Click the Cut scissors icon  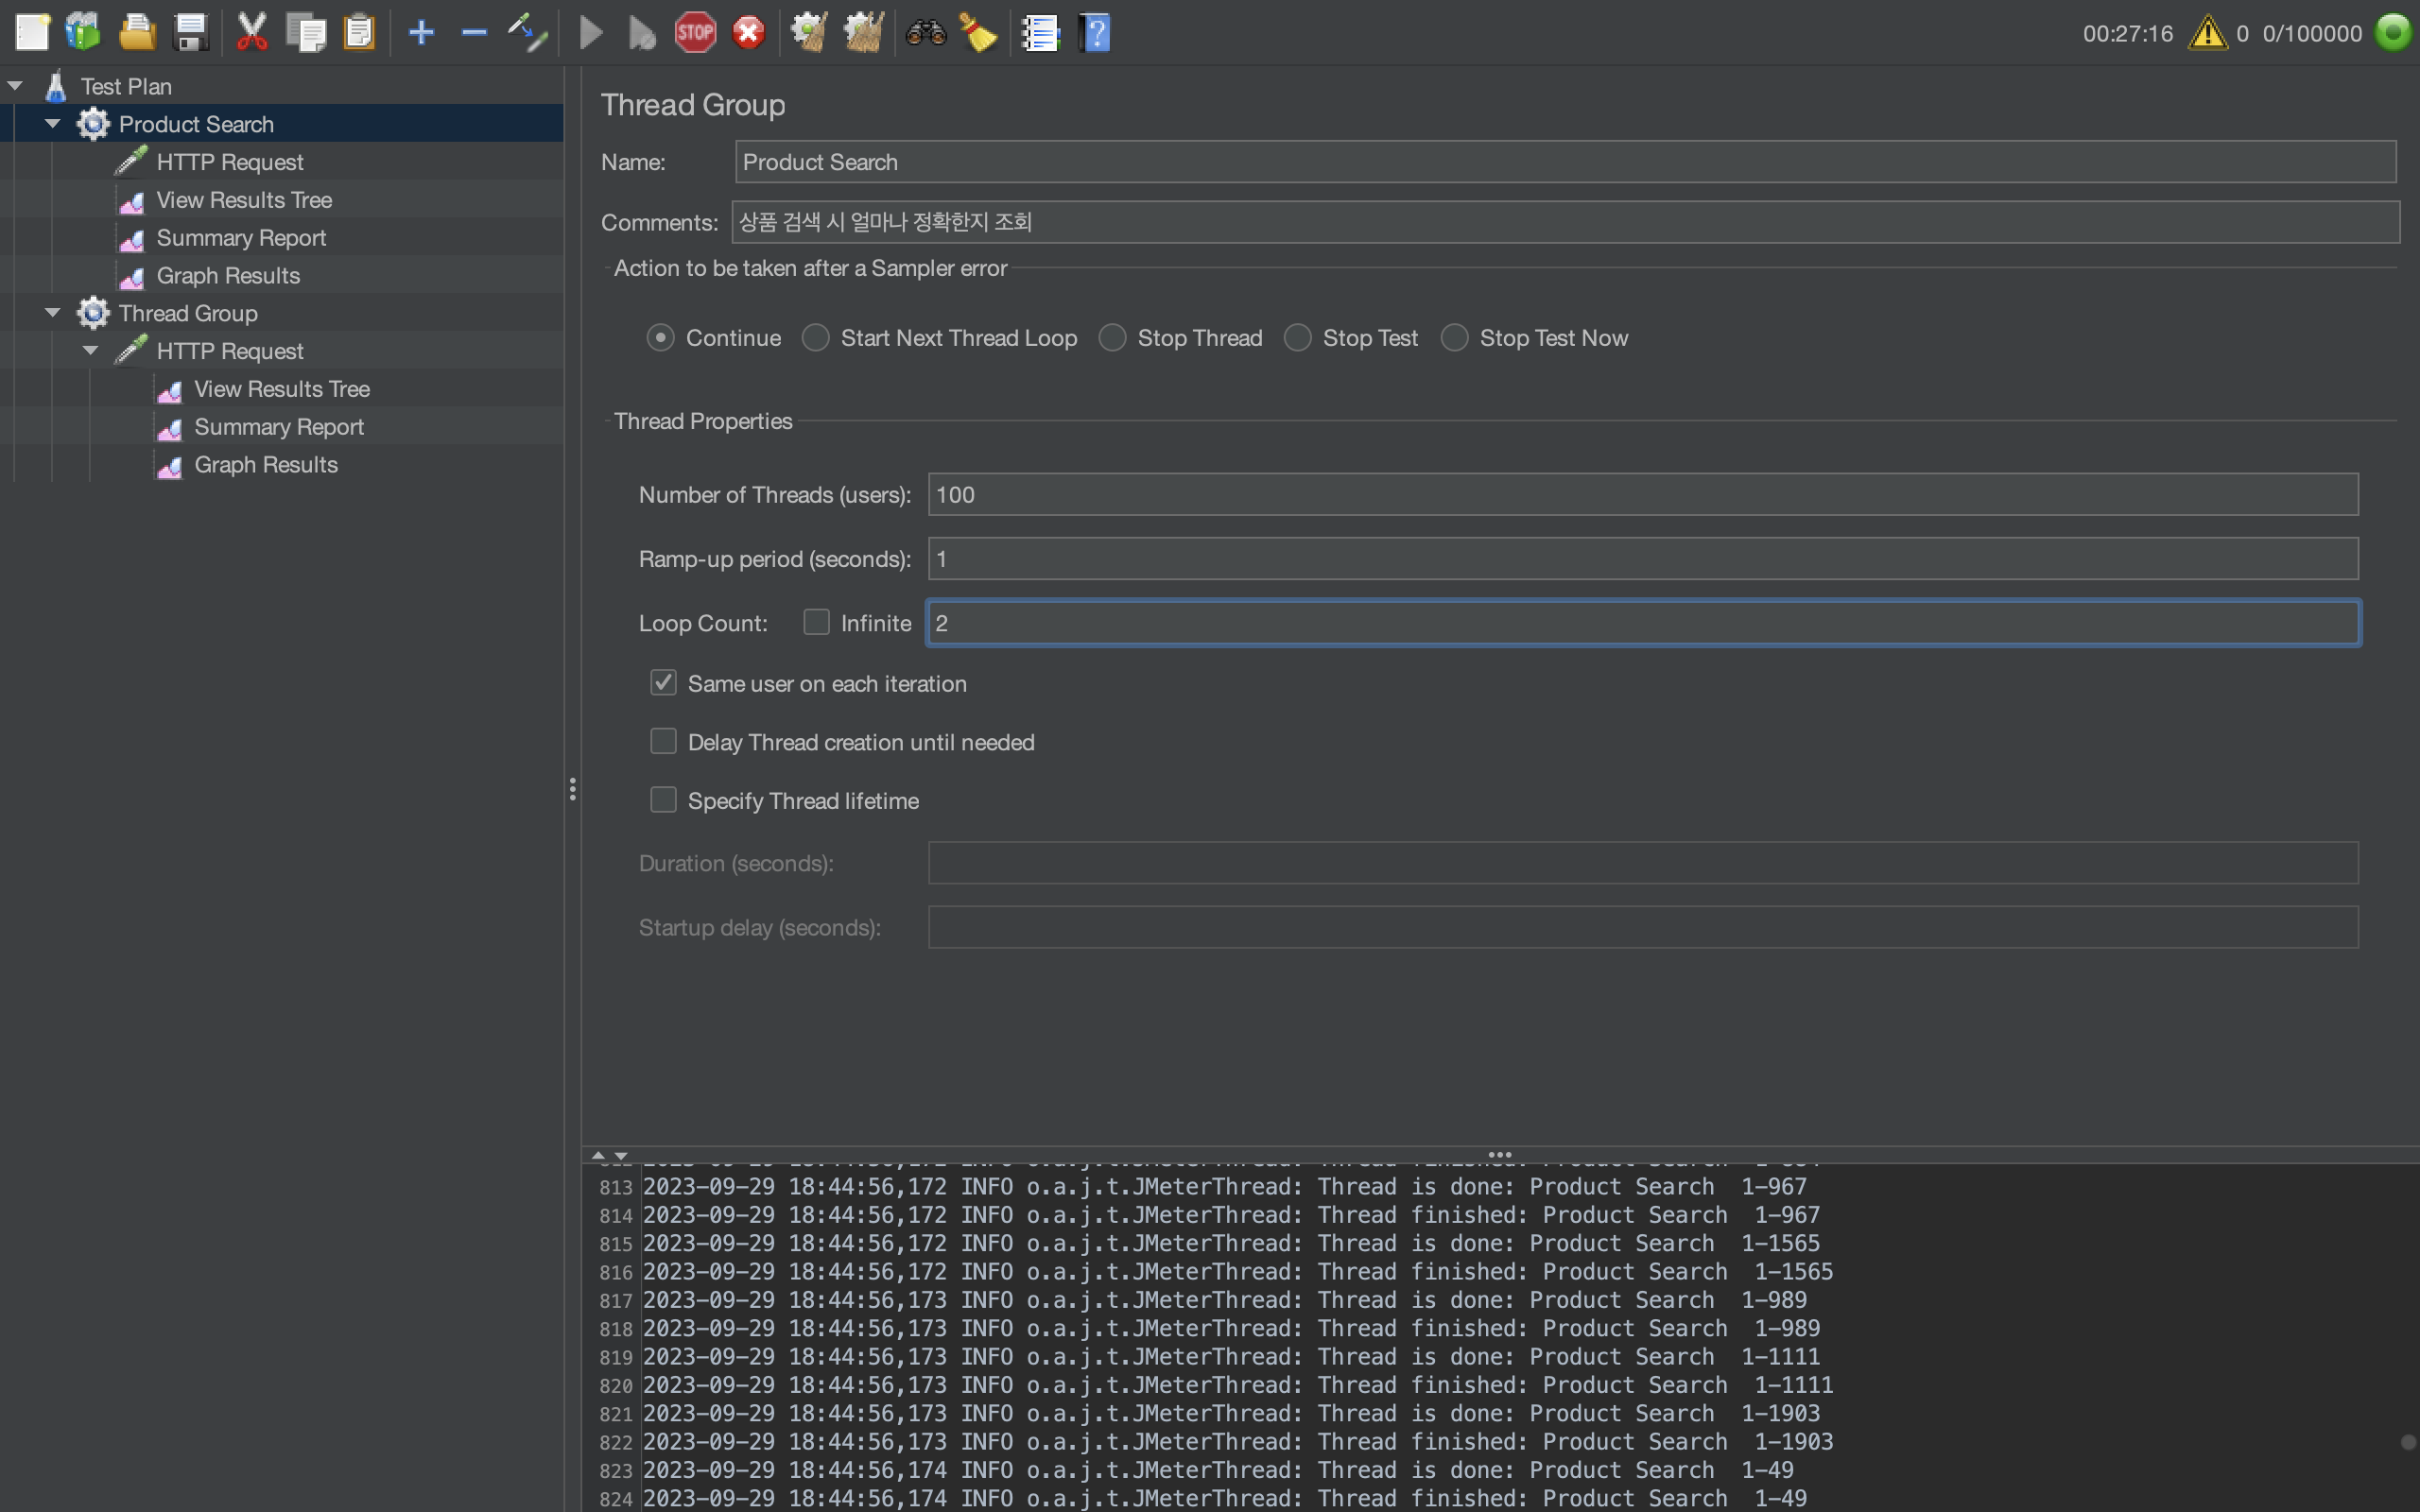(252, 33)
